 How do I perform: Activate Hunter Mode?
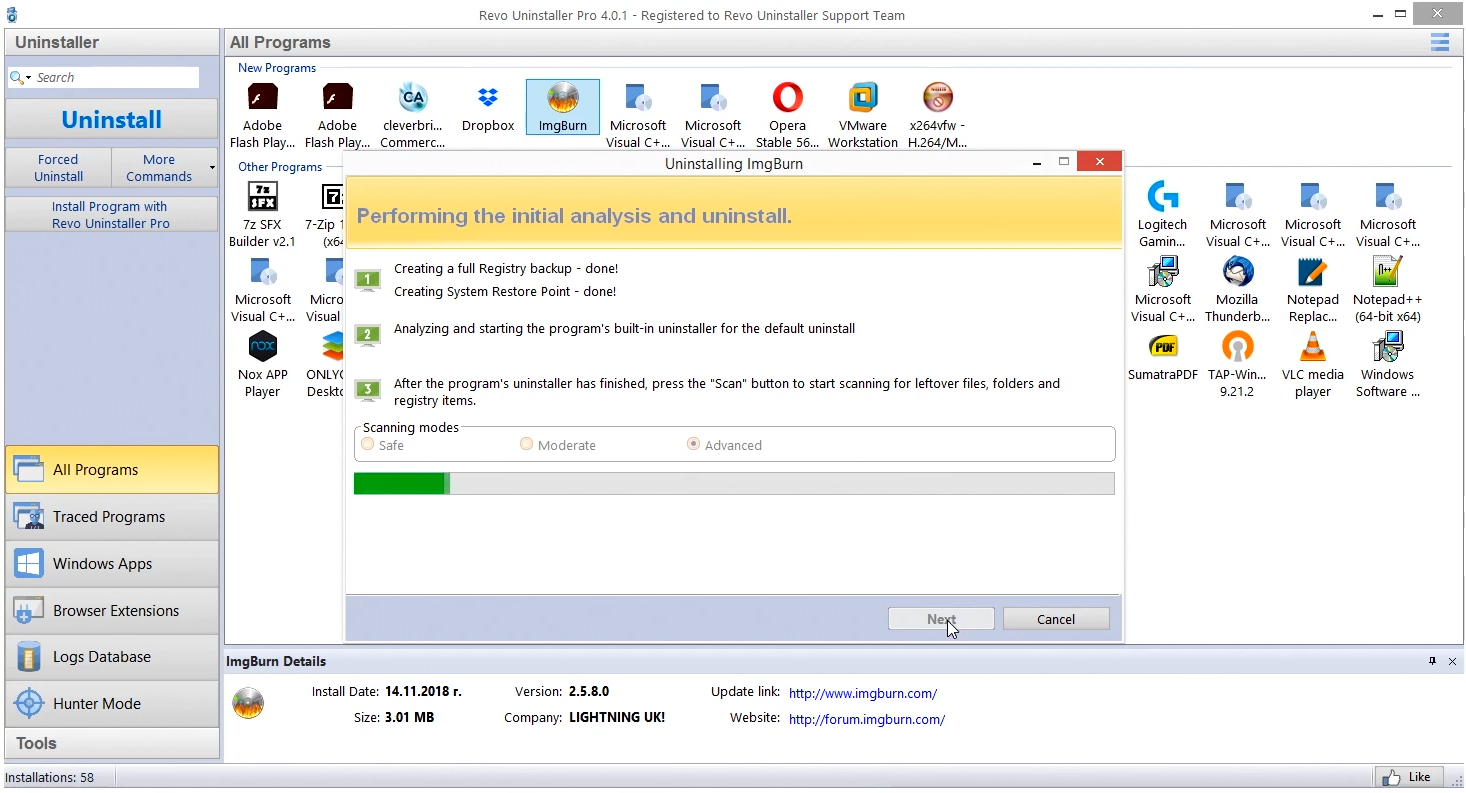[112, 704]
